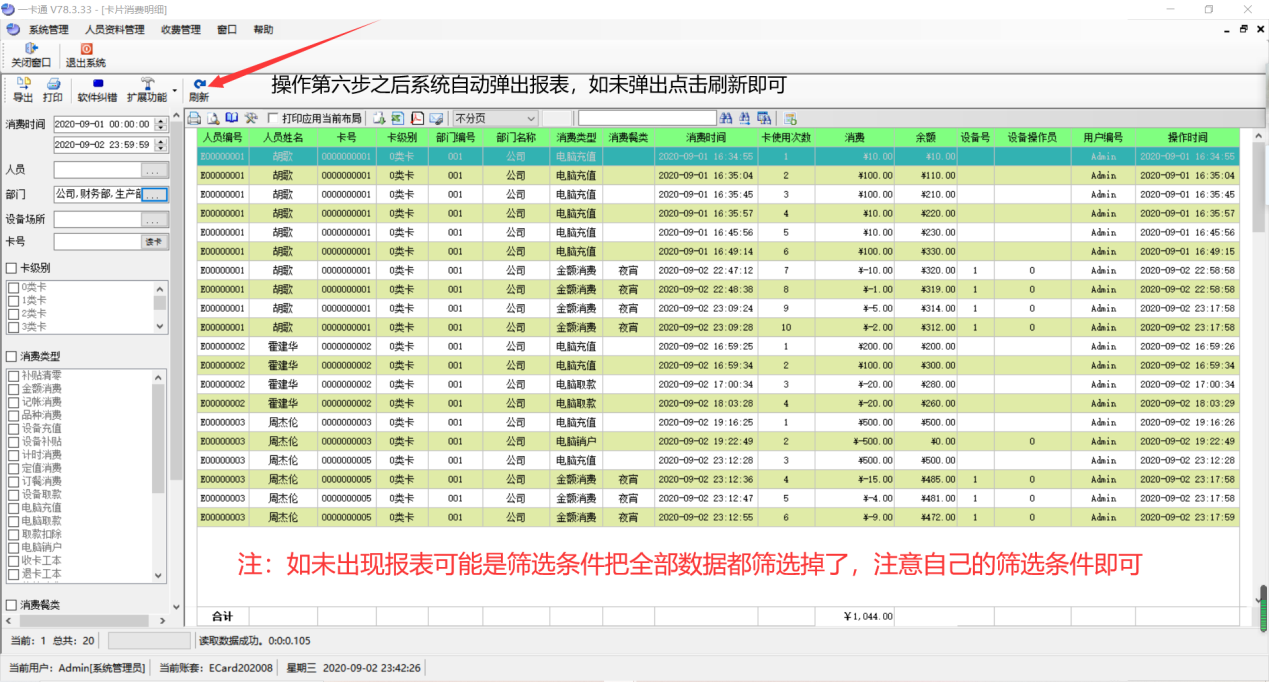Click the 读卡 read card button
1269x682 pixels.
tap(153, 242)
